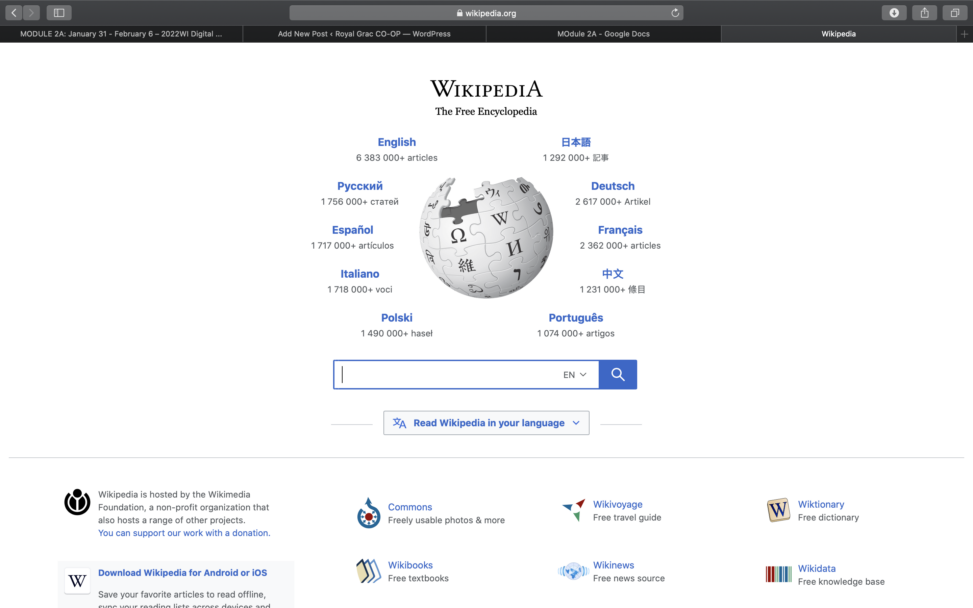Open Download Wikipedia for Android or iOS
The height and width of the screenshot is (608, 973).
pyautogui.click(x=182, y=573)
